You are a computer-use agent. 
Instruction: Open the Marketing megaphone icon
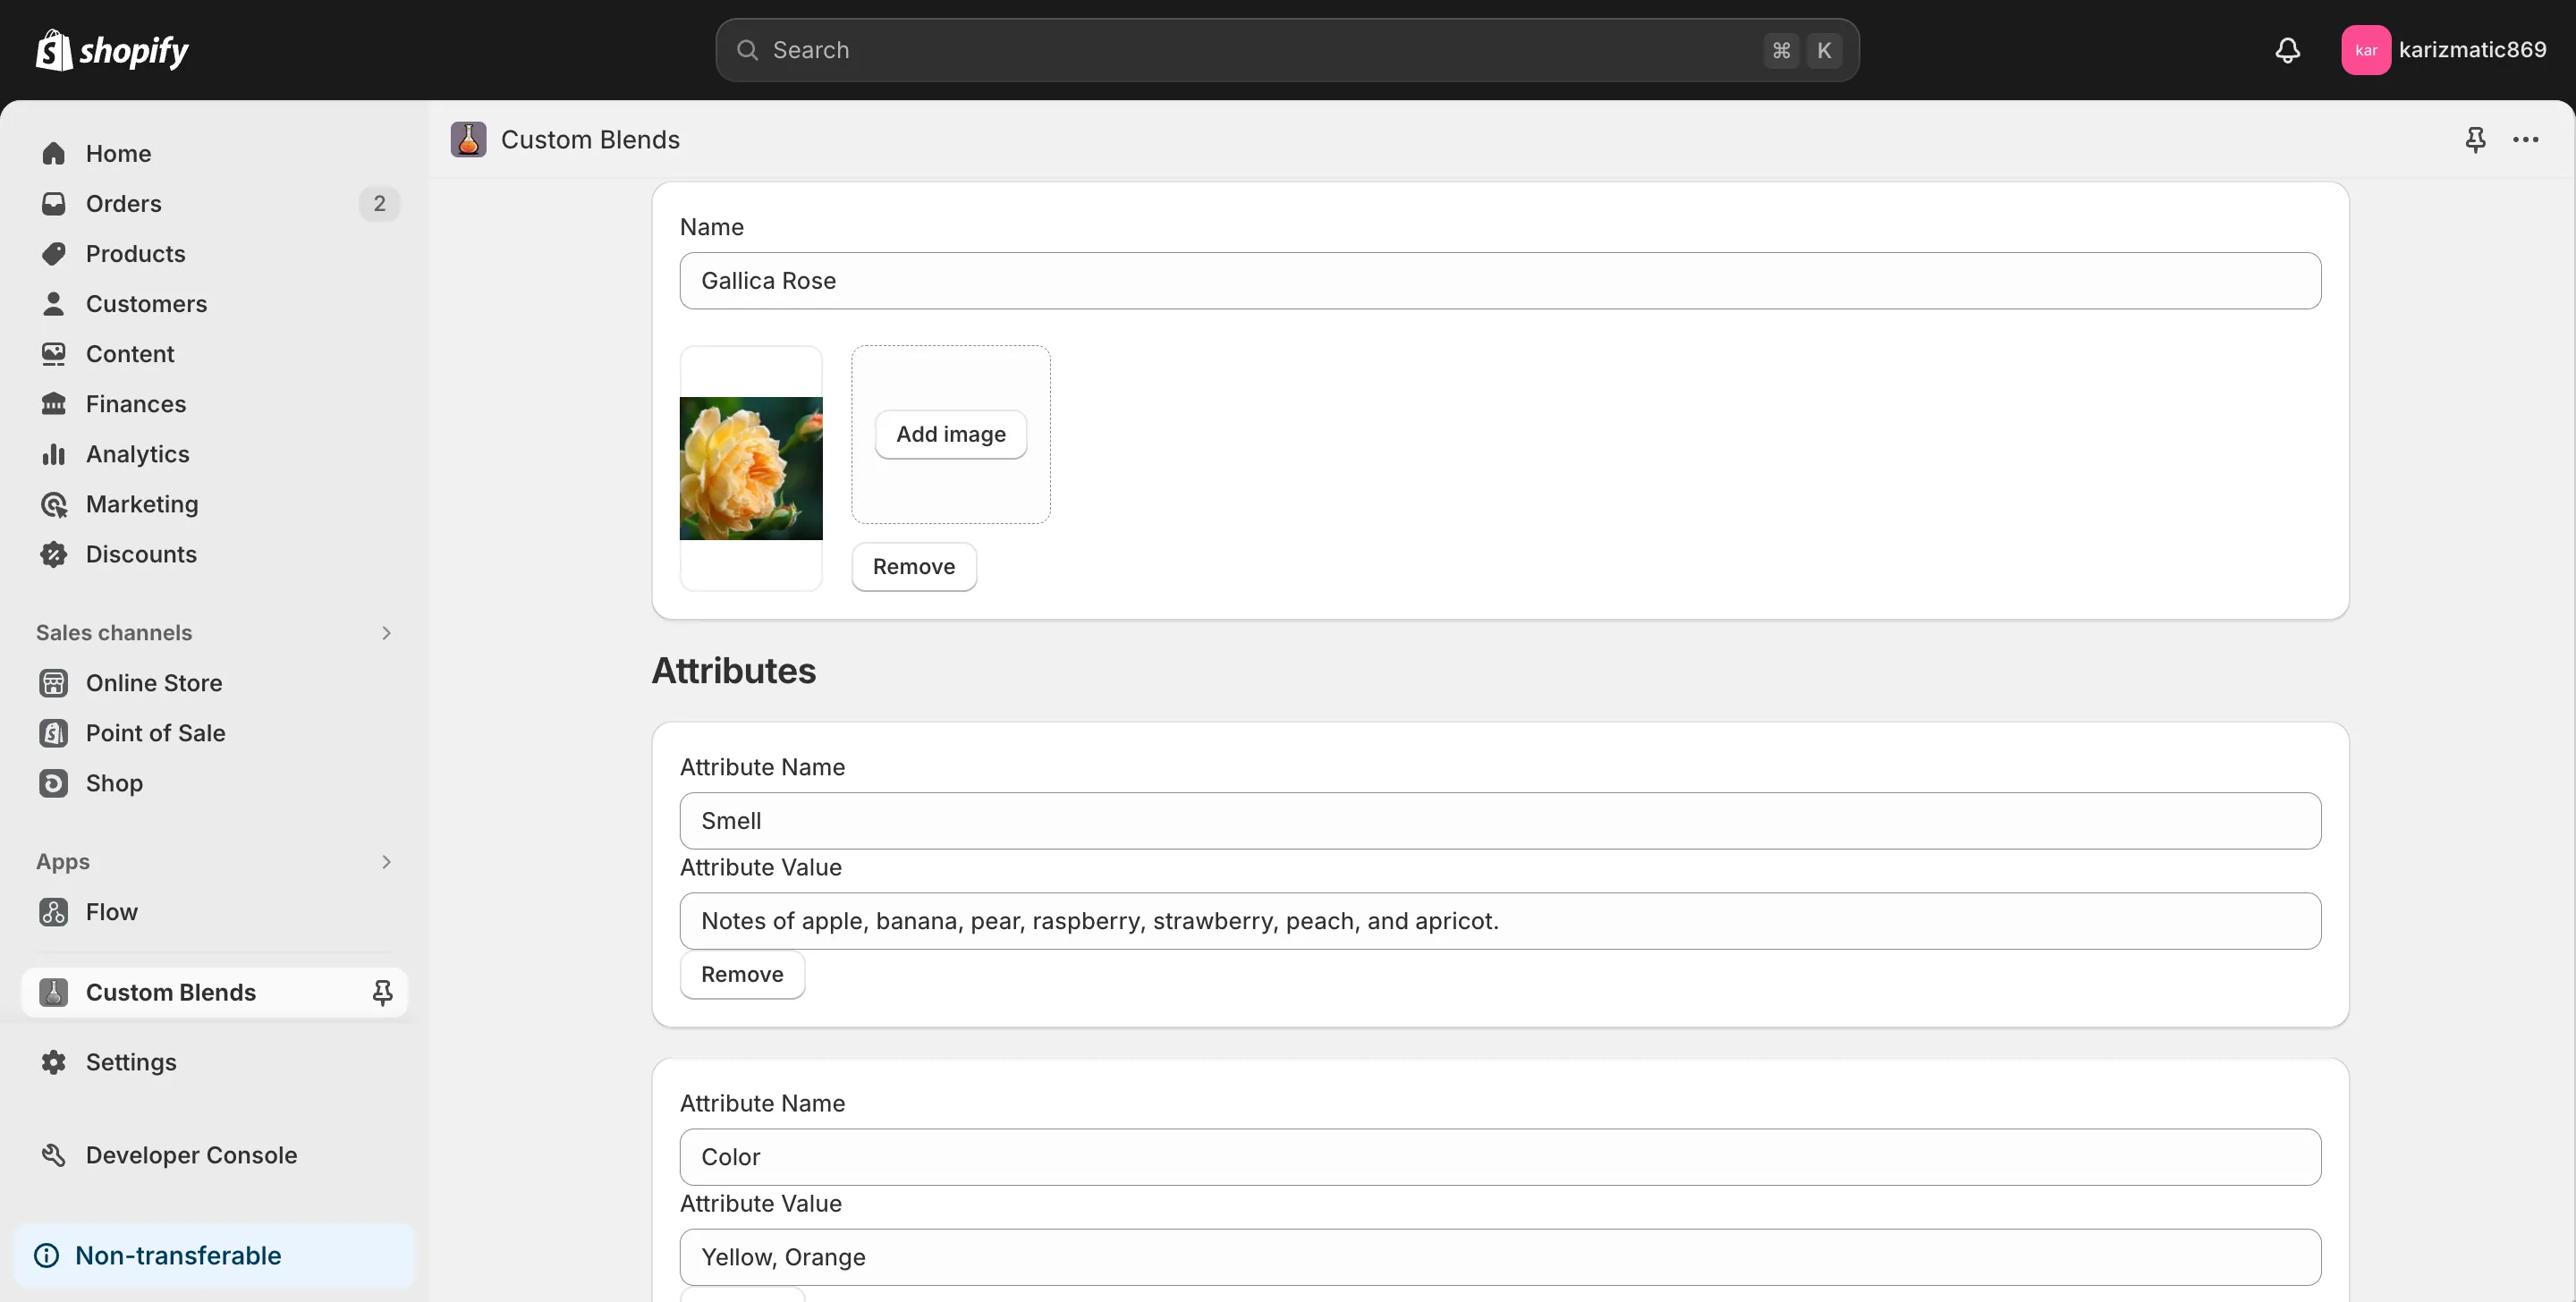(54, 504)
